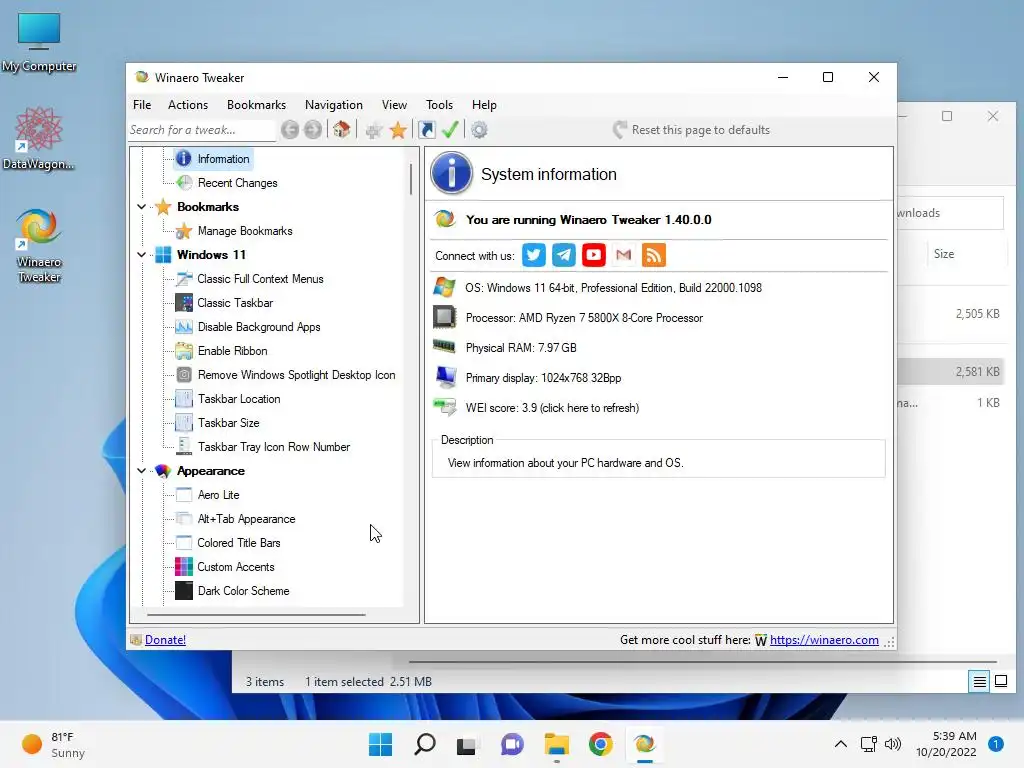This screenshot has height=768, width=1024.
Task: Open settings gear icon in toolbar
Action: coord(479,130)
